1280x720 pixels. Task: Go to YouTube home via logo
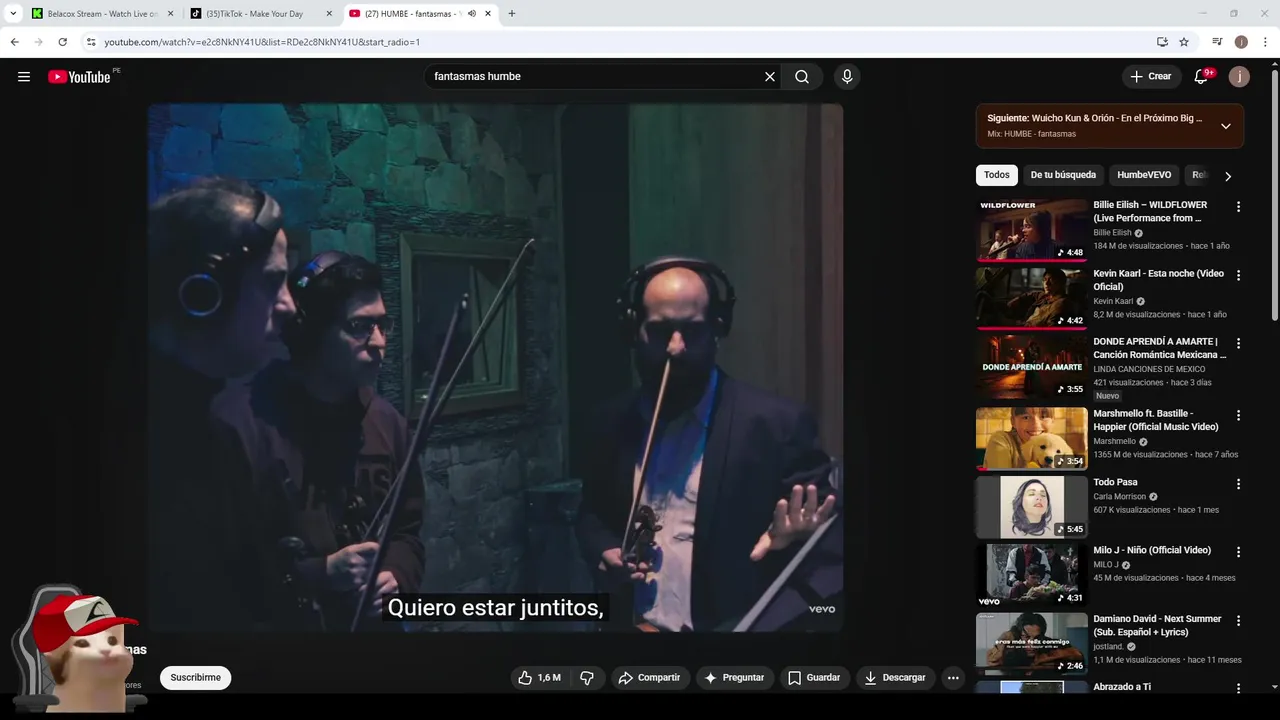point(79,77)
